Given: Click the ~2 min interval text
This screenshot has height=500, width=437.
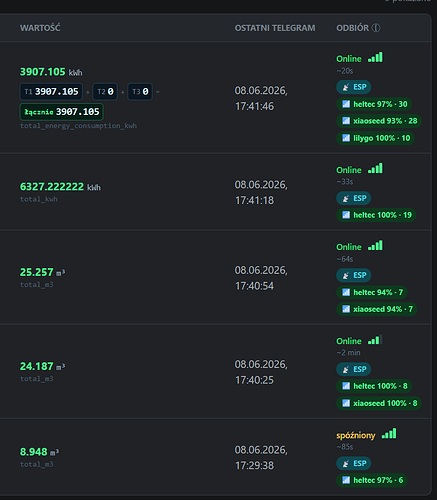Looking at the screenshot, I should tap(348, 353).
